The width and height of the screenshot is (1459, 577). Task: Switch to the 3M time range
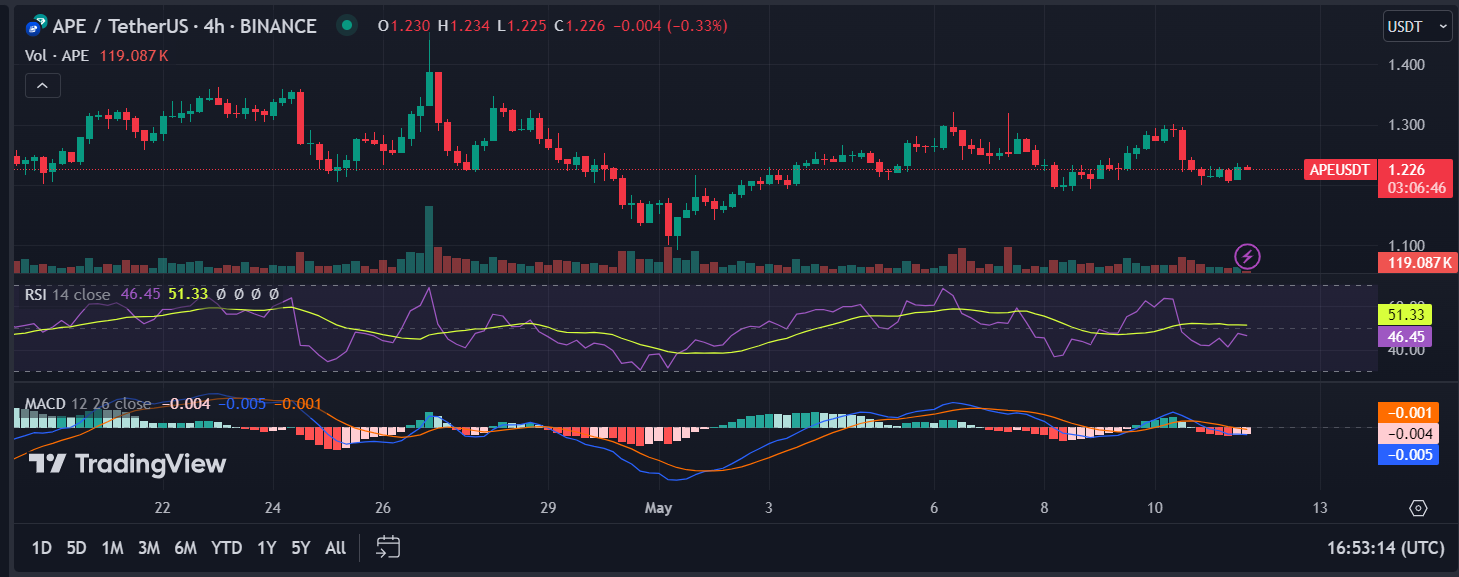(149, 547)
